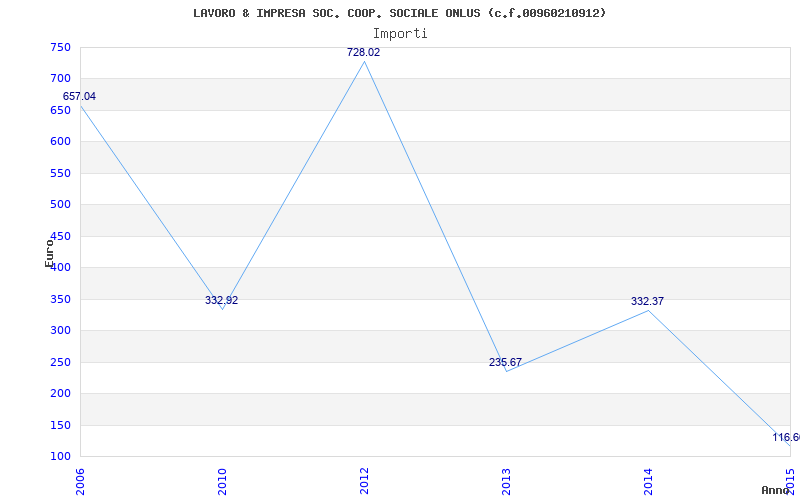This screenshot has width=800, height=500.
Task: Click y-axis tick 400
Action: pyautogui.click(x=60, y=267)
